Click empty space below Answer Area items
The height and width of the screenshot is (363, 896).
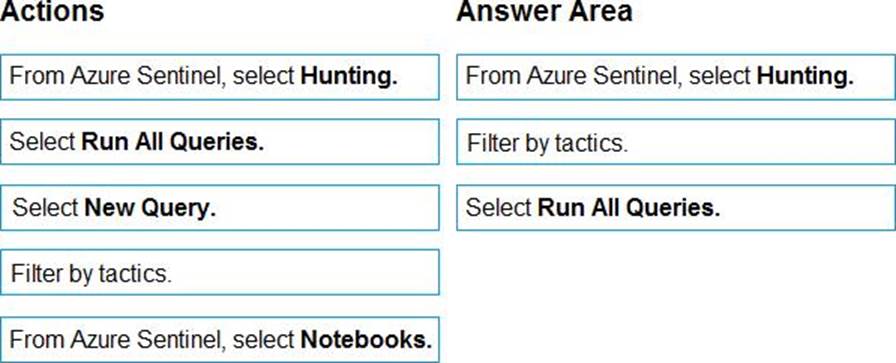point(676,297)
